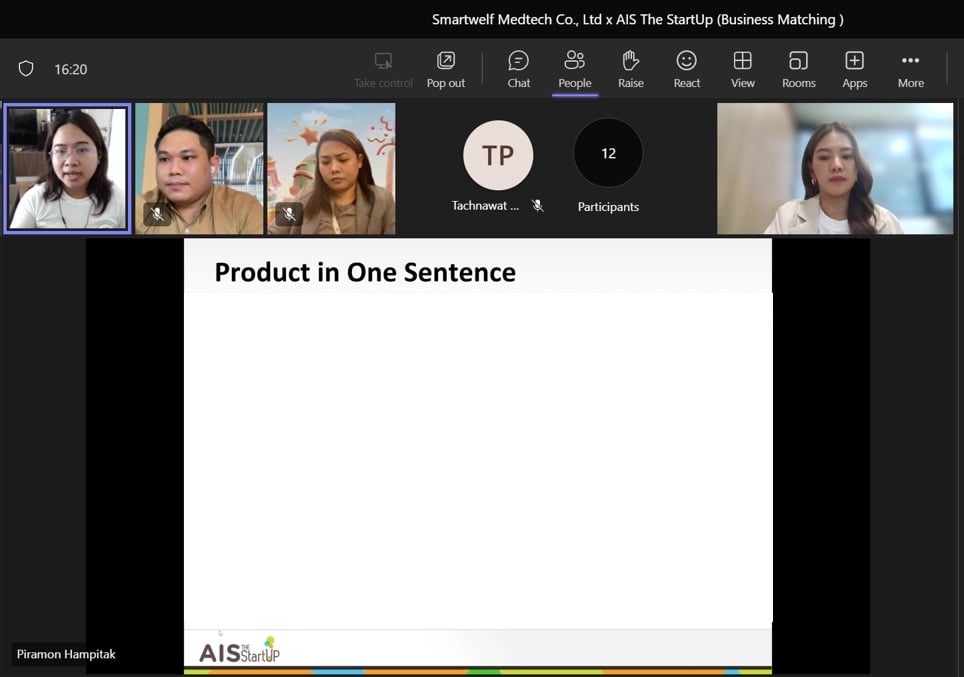Click the Tachnawat name label
964x677 pixels.
(485, 205)
